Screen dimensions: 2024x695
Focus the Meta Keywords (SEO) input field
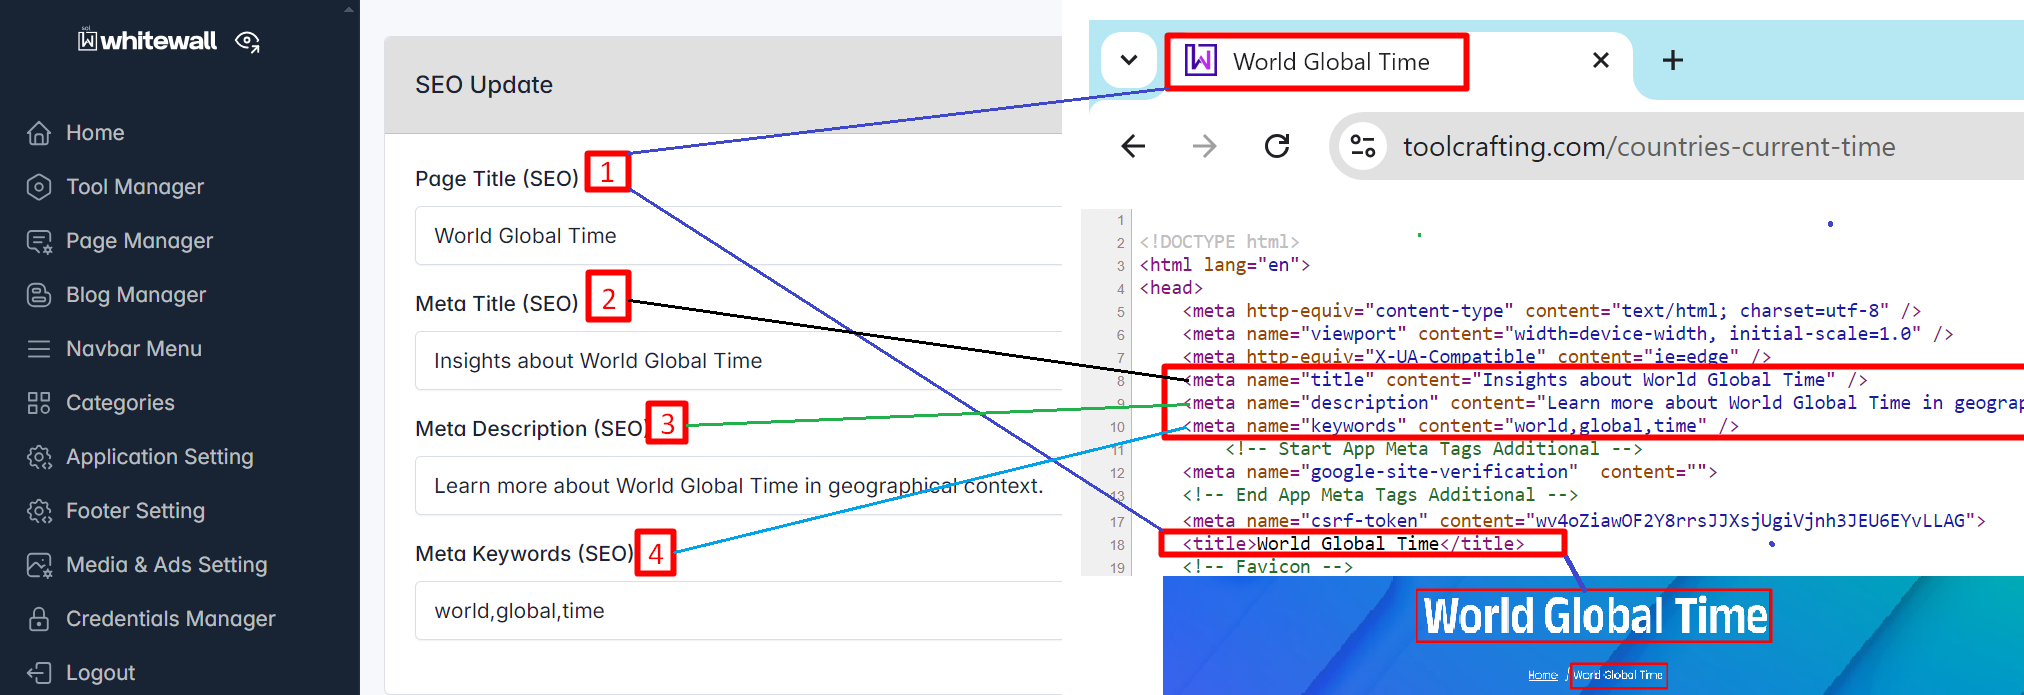pyautogui.click(x=738, y=611)
